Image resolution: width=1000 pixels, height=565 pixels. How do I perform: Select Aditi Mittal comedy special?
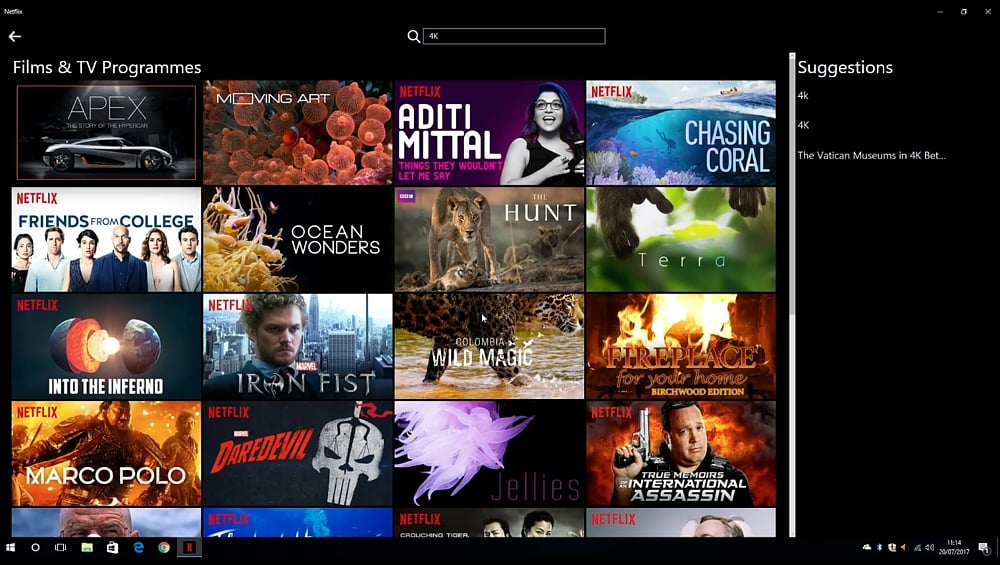tap(489, 133)
